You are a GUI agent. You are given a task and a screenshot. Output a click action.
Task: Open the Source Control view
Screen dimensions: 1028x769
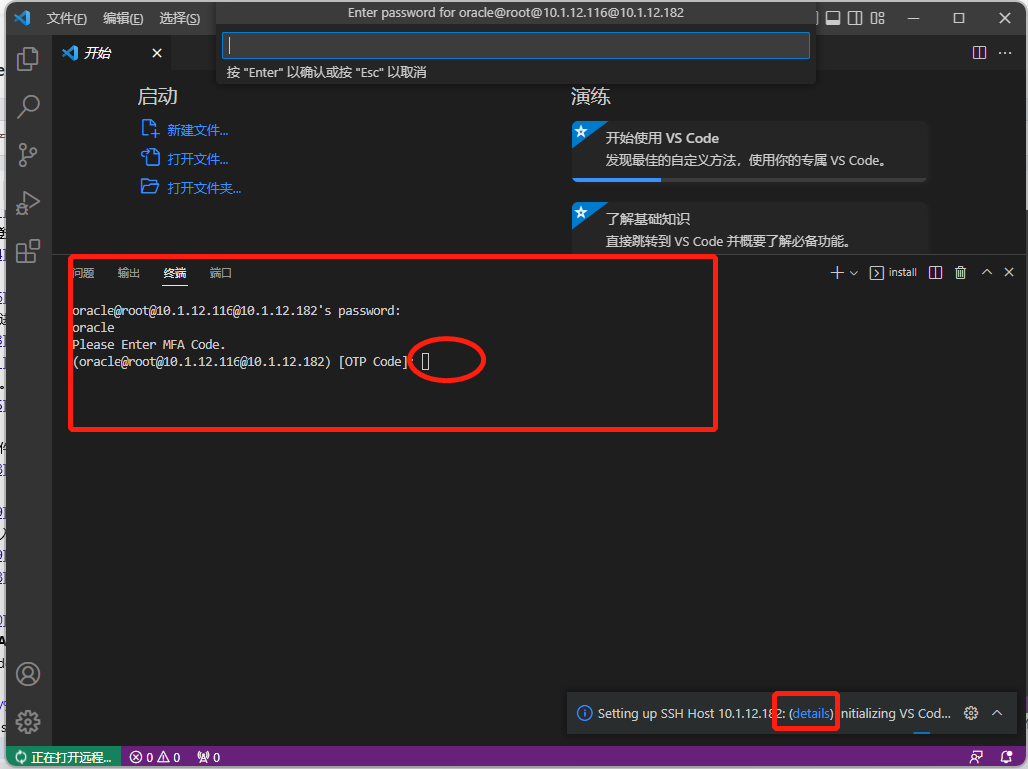pyautogui.click(x=27, y=155)
